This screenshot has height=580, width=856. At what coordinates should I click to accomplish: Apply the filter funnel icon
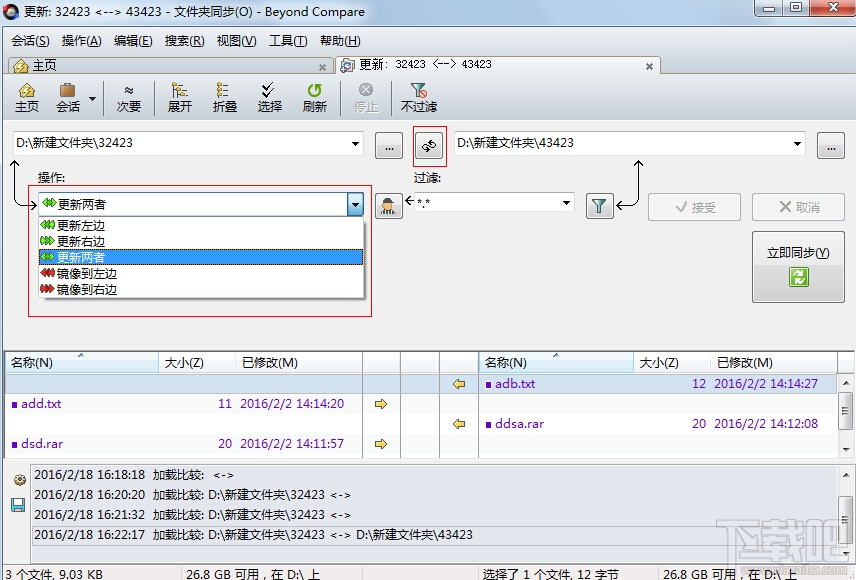(x=599, y=204)
